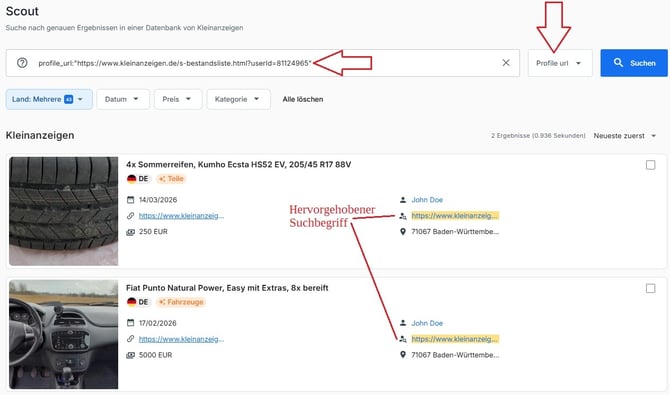Open the ad URL link in Fiat Punto listing
Image resolution: width=670 pixels, height=395 pixels.
click(x=181, y=339)
